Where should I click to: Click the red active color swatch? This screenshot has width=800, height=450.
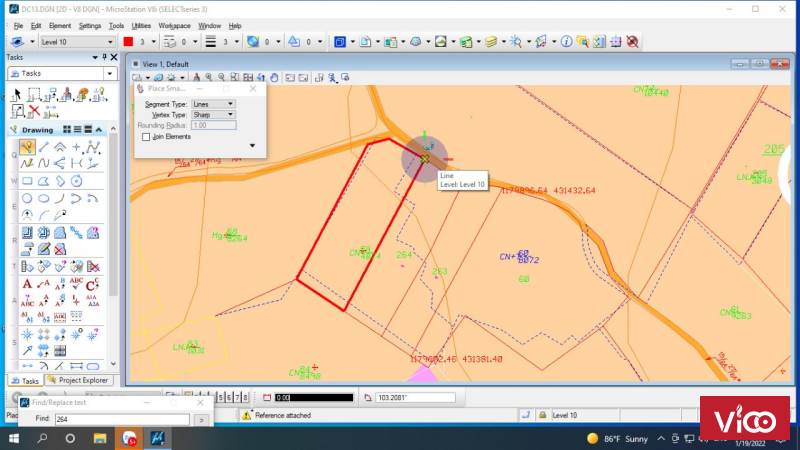click(128, 42)
